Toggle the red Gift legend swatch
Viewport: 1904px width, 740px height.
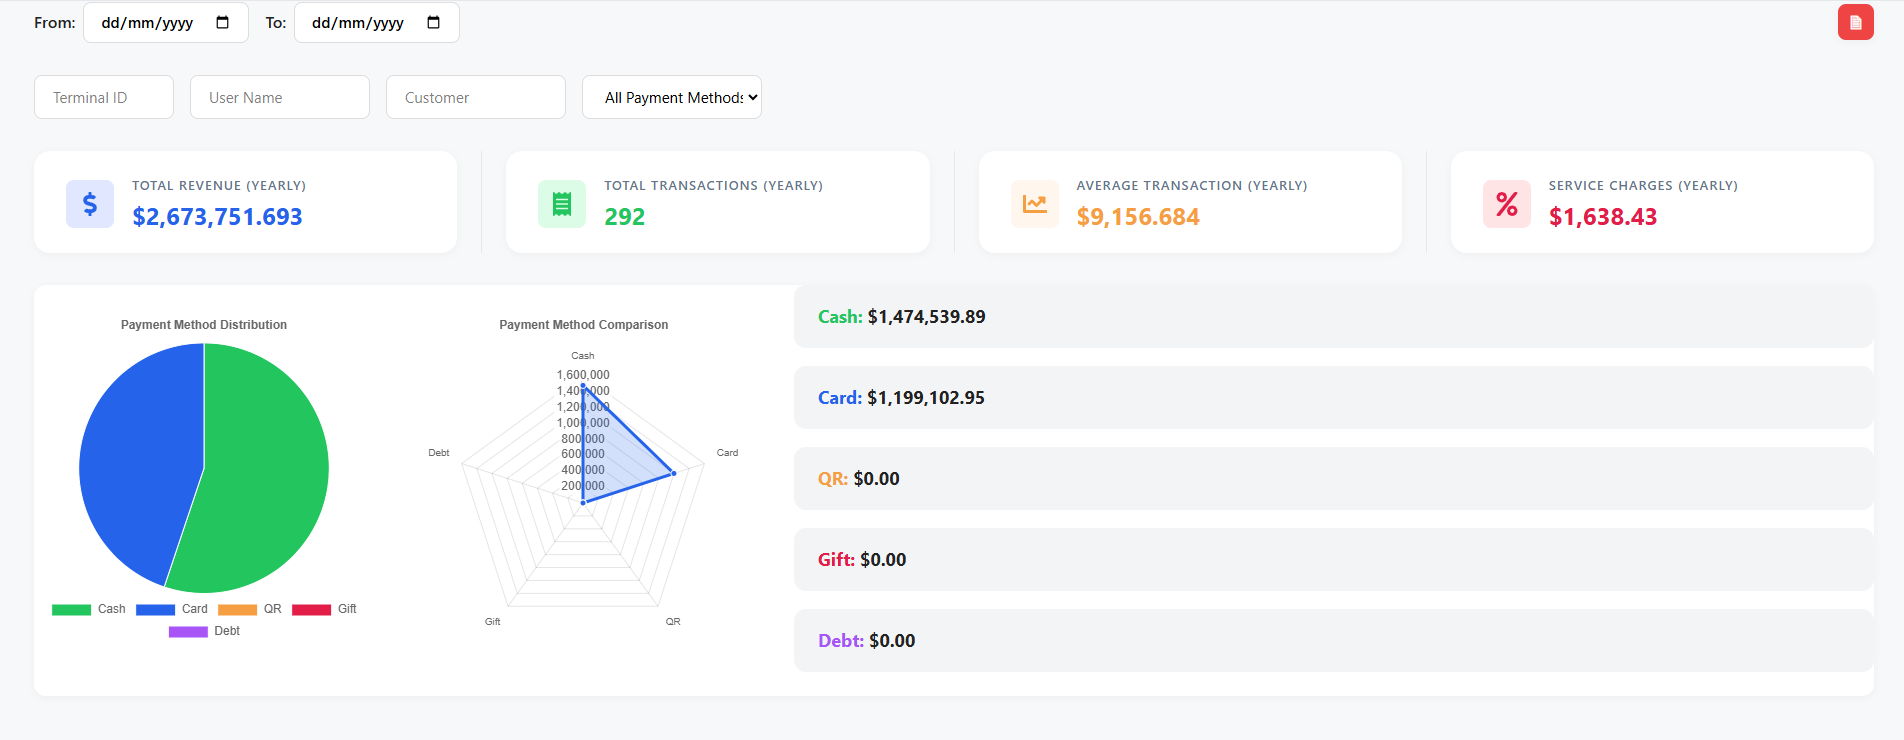point(311,609)
